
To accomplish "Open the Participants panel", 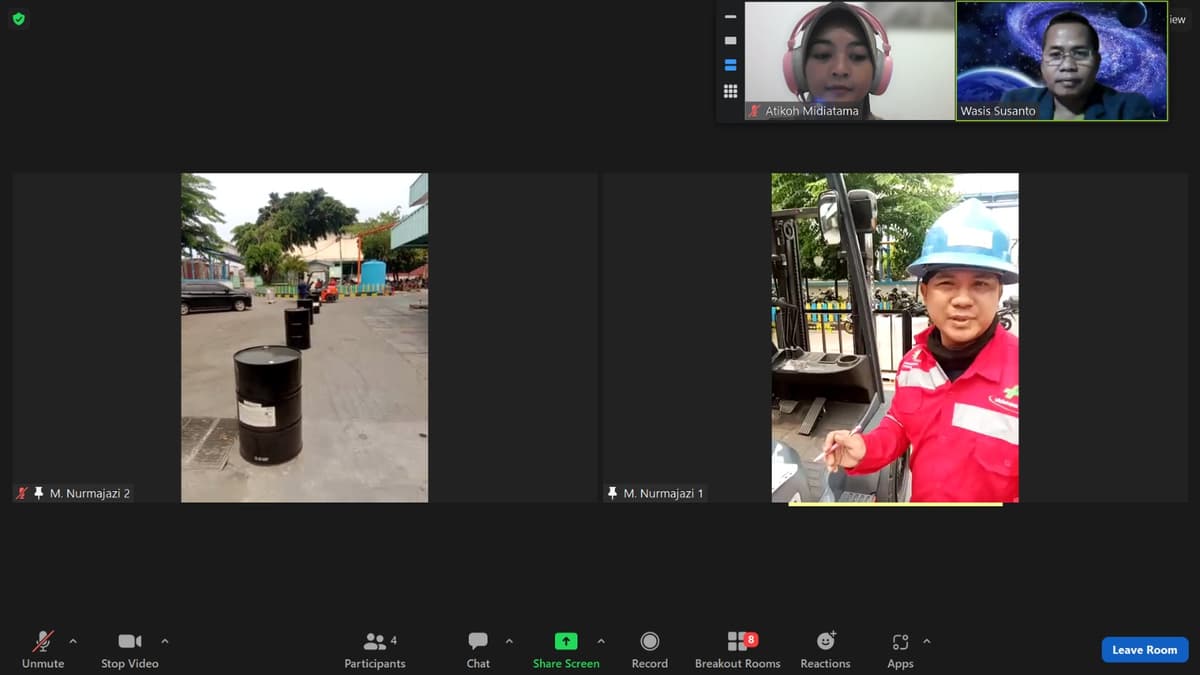I will 375,650.
